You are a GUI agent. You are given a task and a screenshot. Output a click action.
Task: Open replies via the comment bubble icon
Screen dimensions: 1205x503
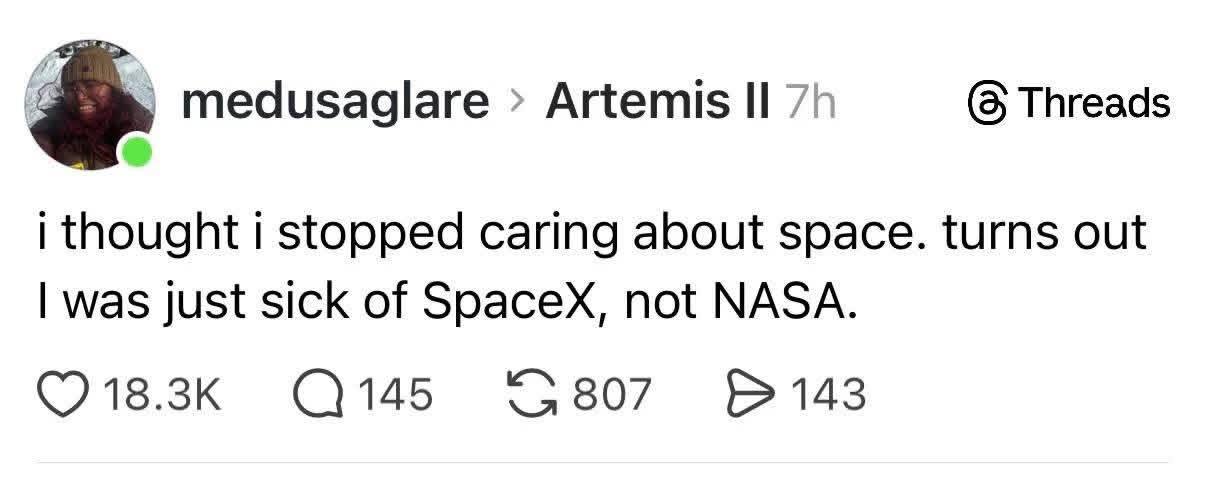317,394
